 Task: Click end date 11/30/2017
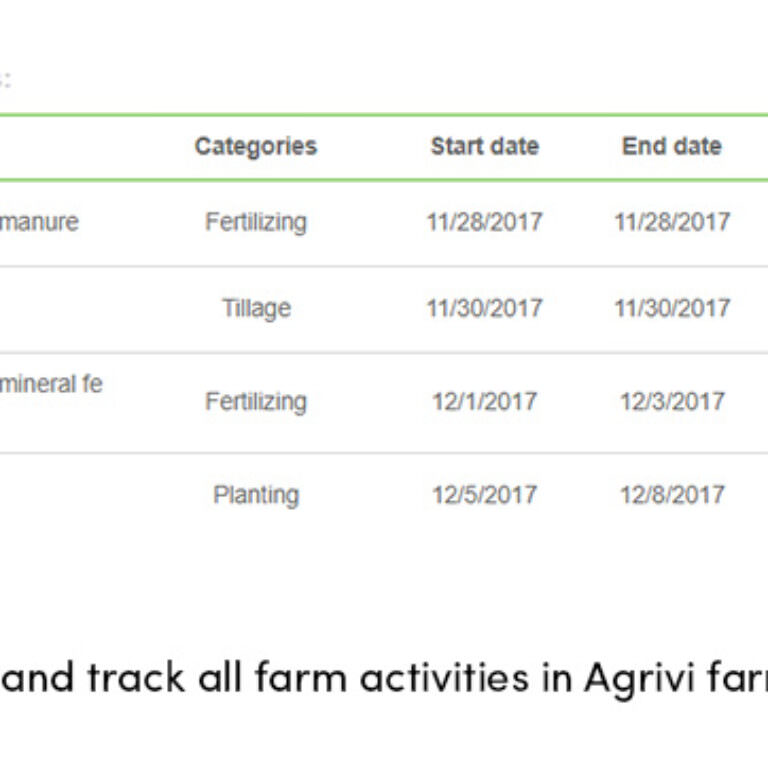pos(672,309)
